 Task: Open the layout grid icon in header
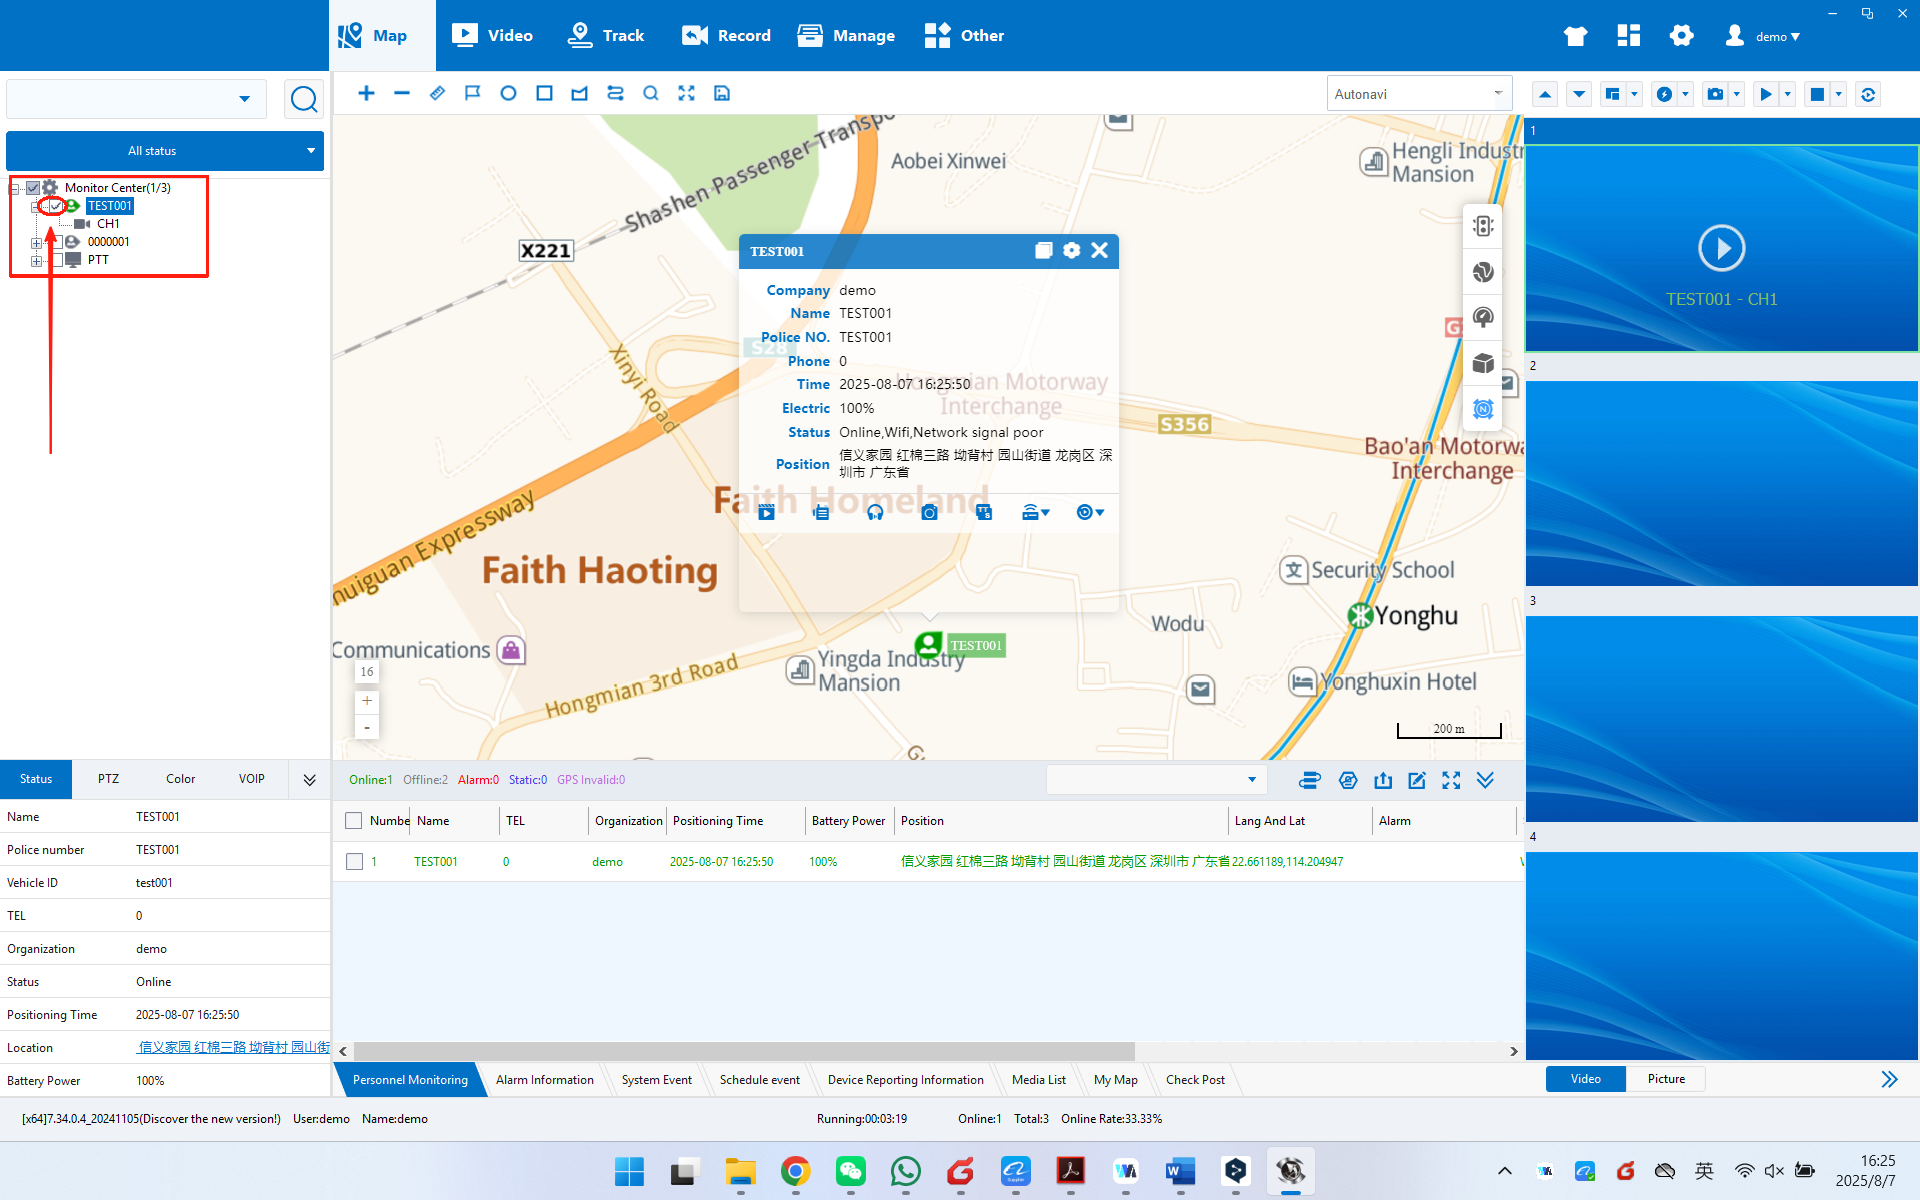[1629, 36]
